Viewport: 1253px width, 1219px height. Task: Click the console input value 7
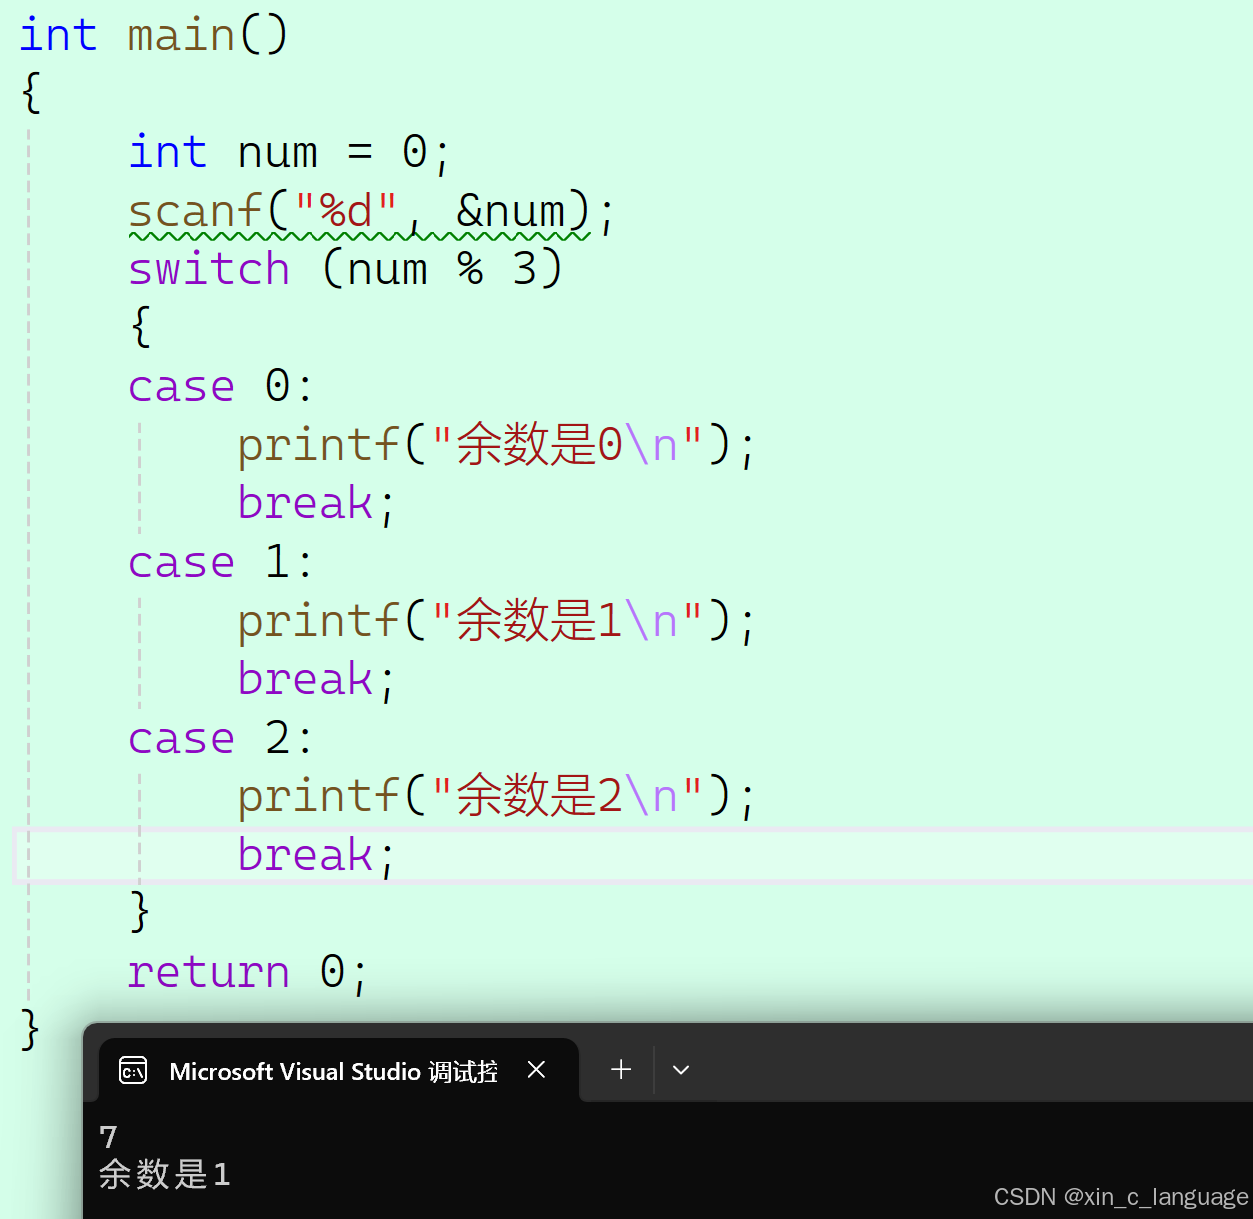coord(109,1137)
